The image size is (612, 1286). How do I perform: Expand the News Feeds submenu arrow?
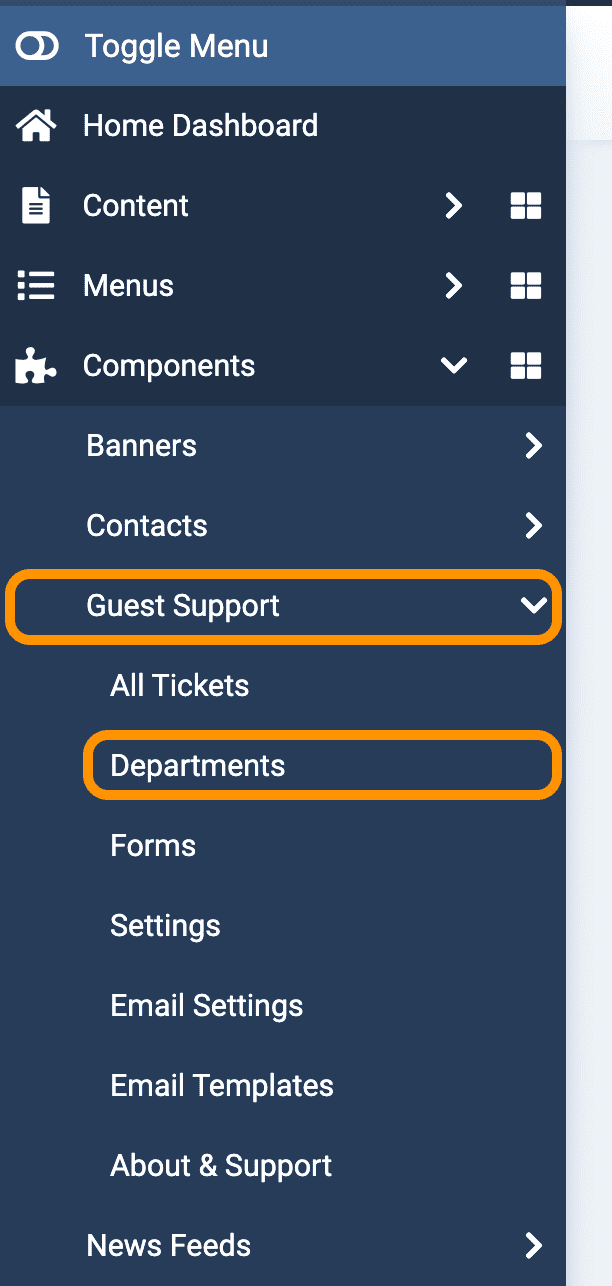pos(534,1246)
